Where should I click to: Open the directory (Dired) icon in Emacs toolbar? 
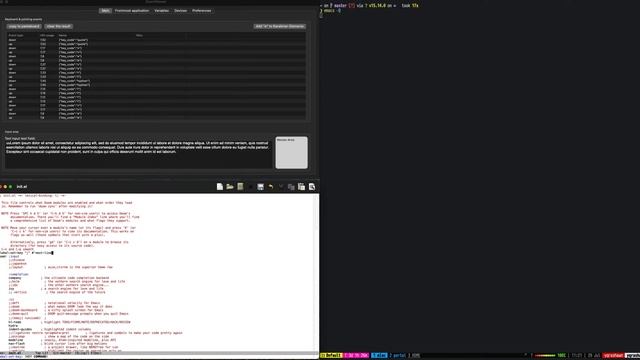click(x=240, y=187)
